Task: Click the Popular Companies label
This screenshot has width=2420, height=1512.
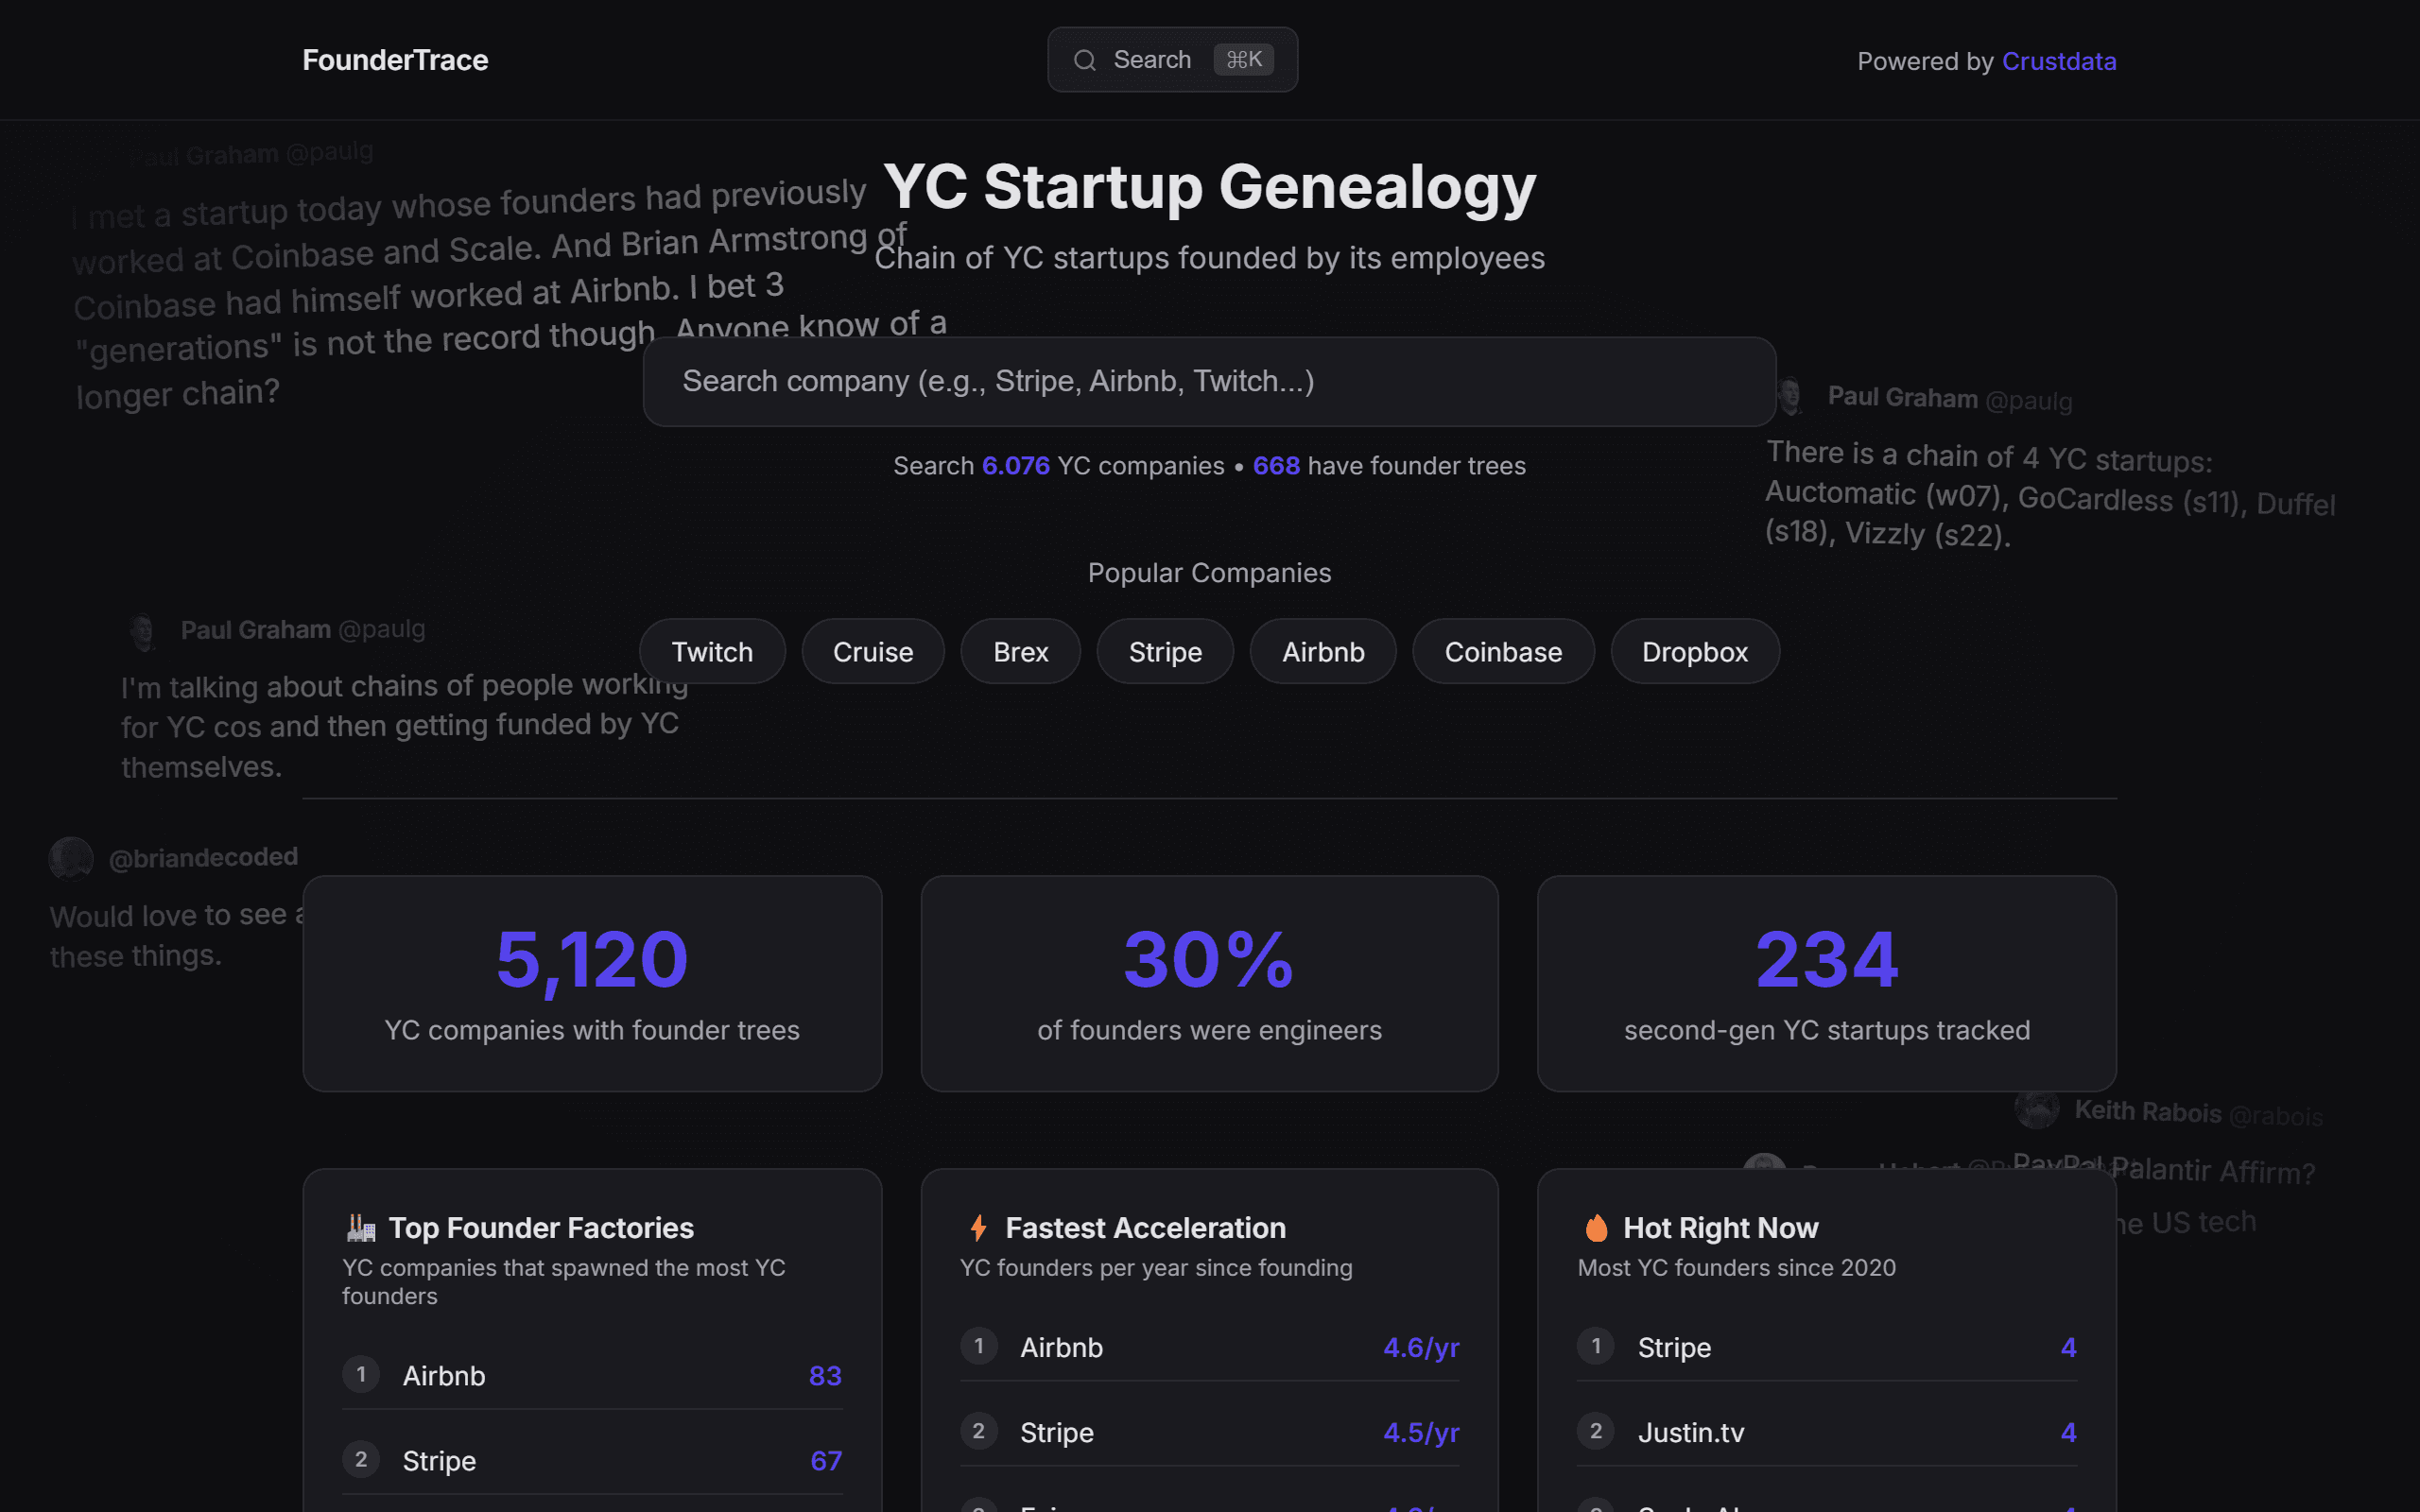Action: [1209, 573]
